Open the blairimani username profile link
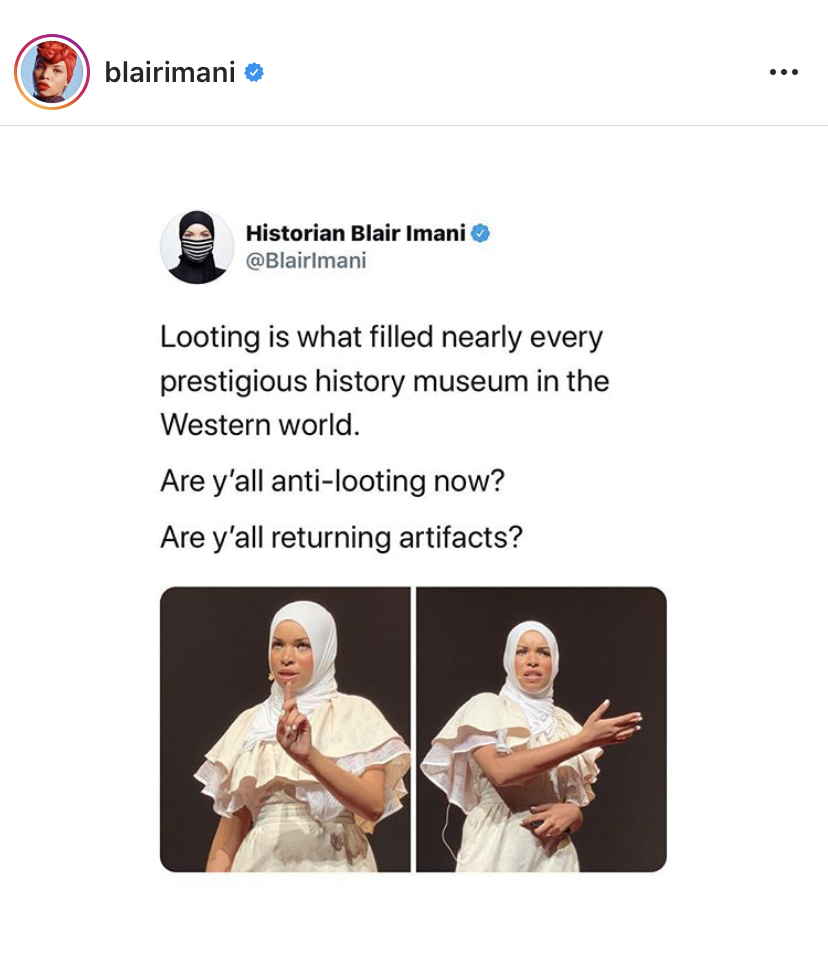The width and height of the screenshot is (828, 965). tap(170, 72)
